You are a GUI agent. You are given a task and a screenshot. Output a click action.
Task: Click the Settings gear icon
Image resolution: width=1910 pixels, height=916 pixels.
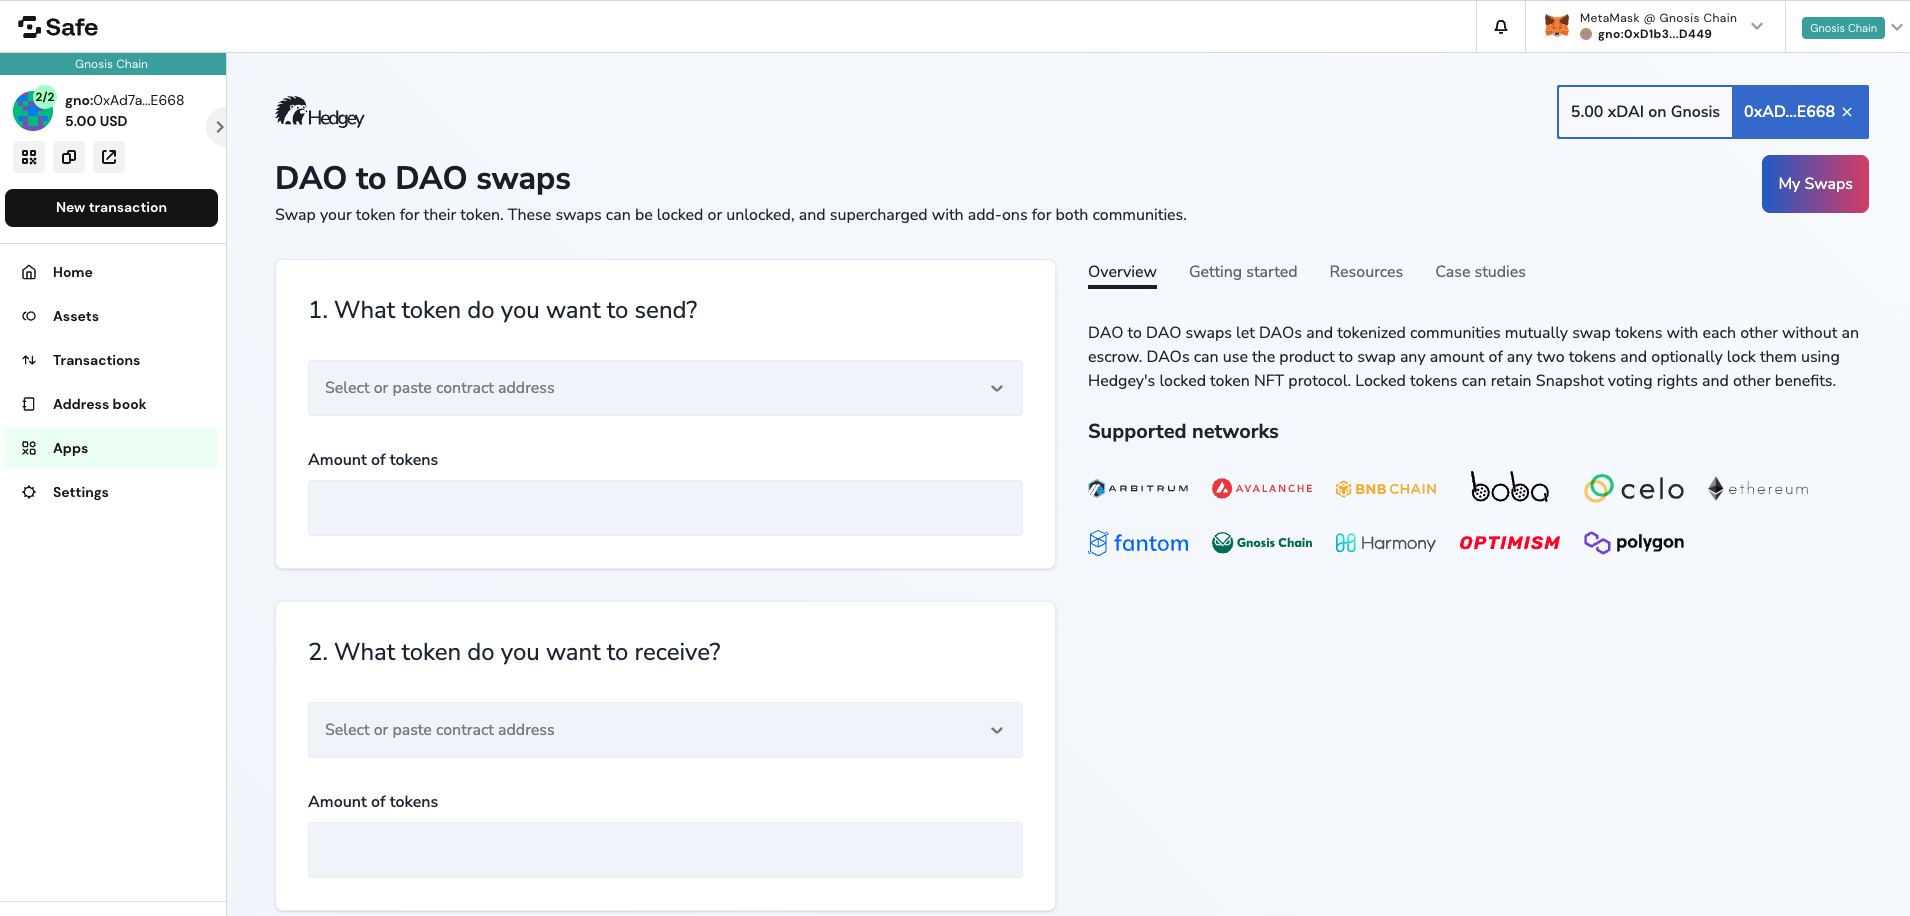click(x=29, y=492)
